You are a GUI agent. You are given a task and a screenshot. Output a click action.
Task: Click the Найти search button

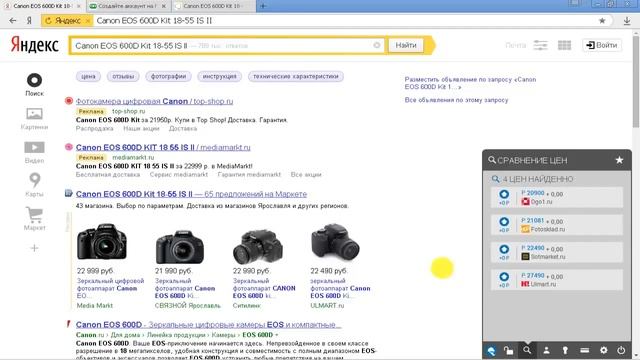click(406, 45)
